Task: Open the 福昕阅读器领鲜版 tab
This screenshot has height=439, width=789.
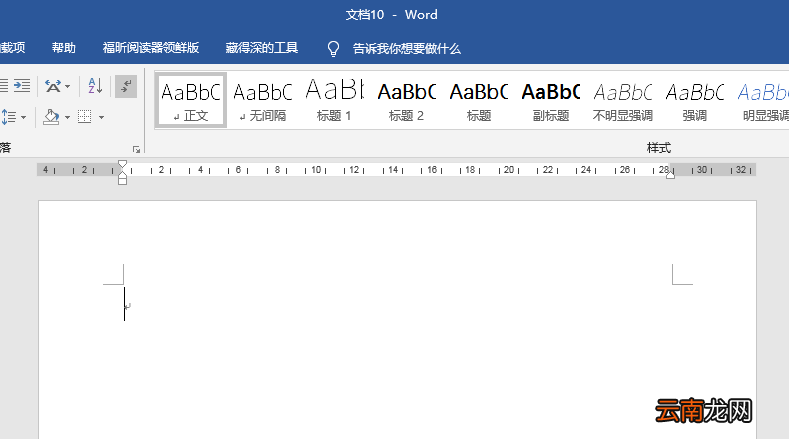Action: [151, 48]
